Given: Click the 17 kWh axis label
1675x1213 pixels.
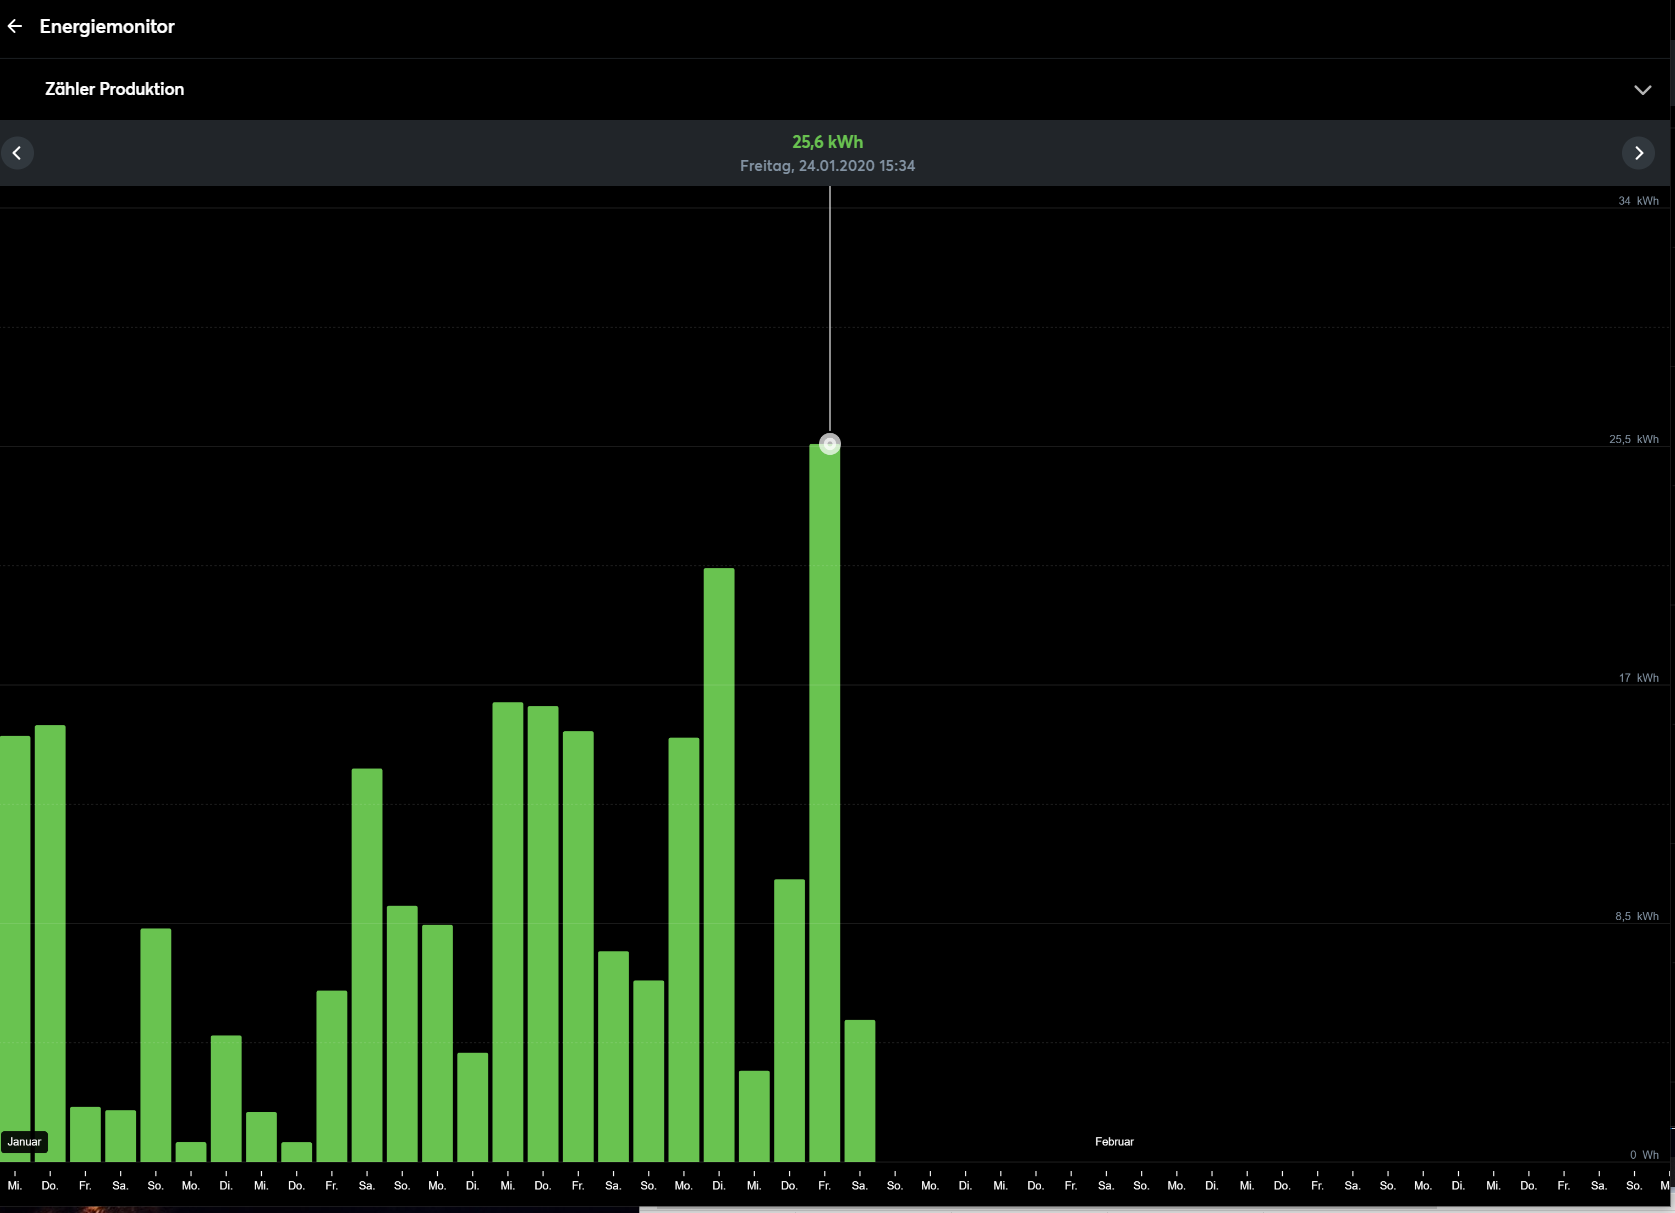Looking at the screenshot, I should click(x=1637, y=678).
